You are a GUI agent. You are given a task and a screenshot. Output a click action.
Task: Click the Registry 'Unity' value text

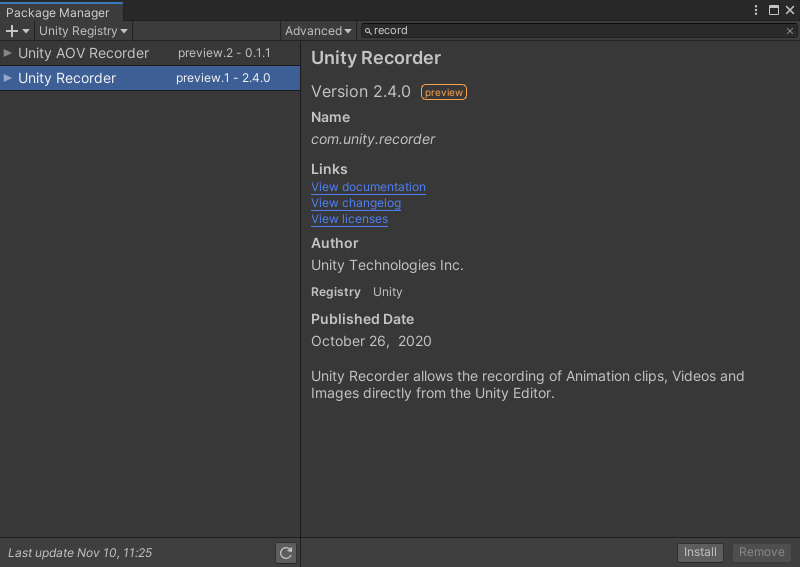click(388, 292)
